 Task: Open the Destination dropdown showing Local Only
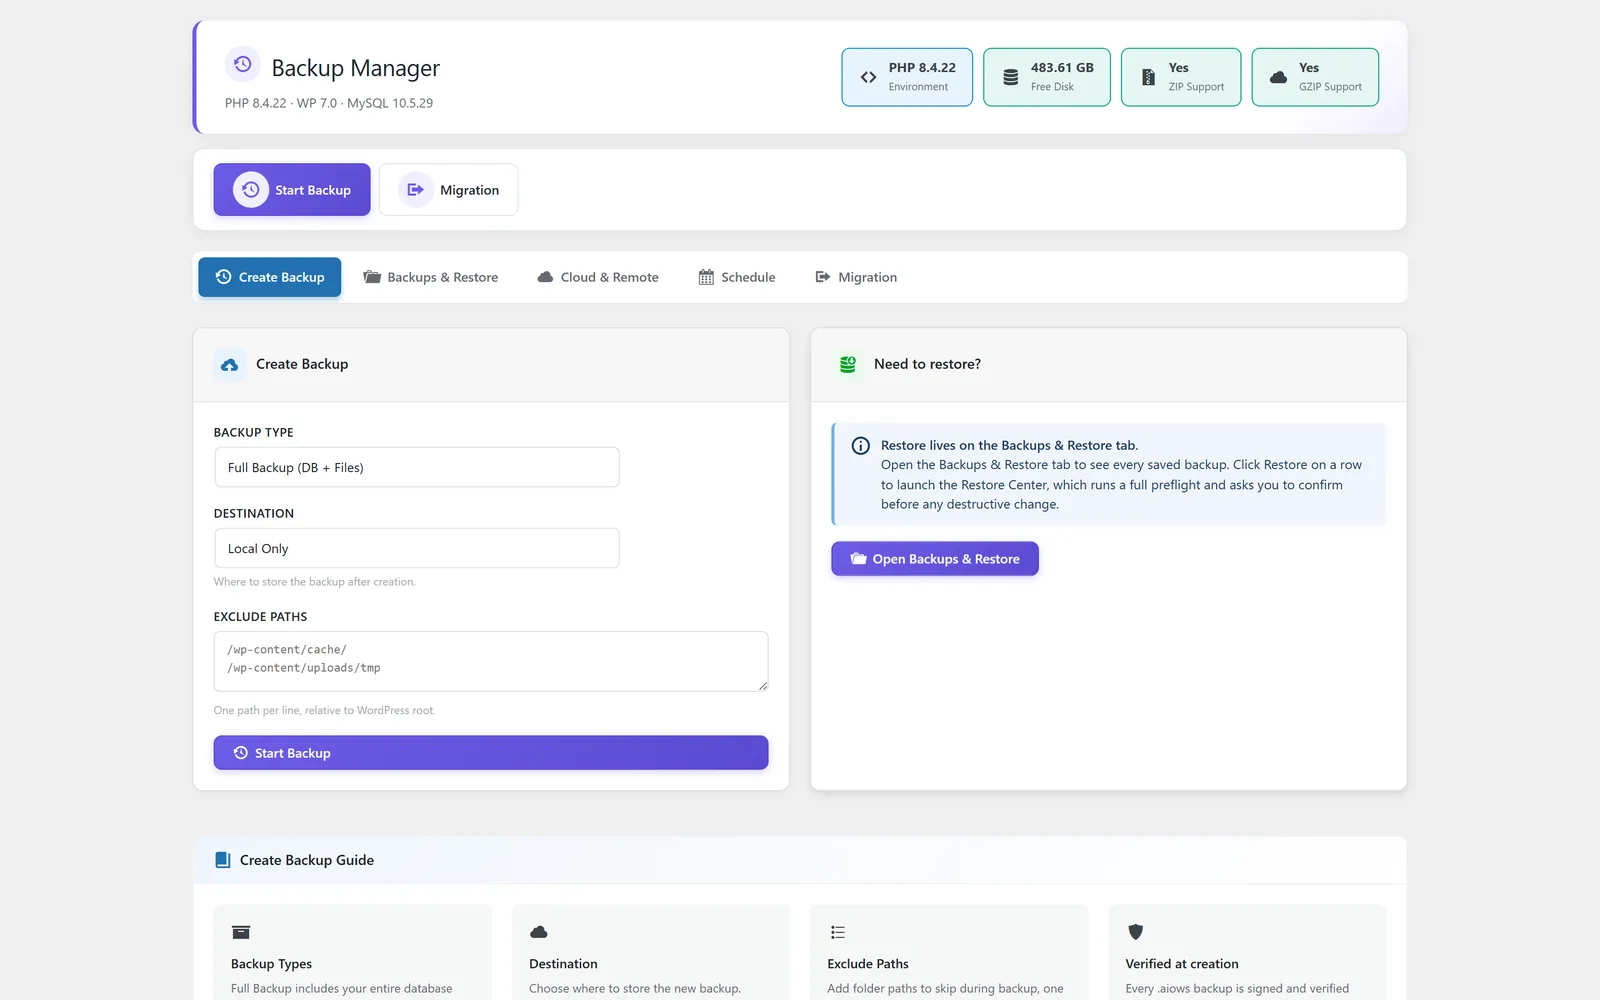[x=417, y=548]
